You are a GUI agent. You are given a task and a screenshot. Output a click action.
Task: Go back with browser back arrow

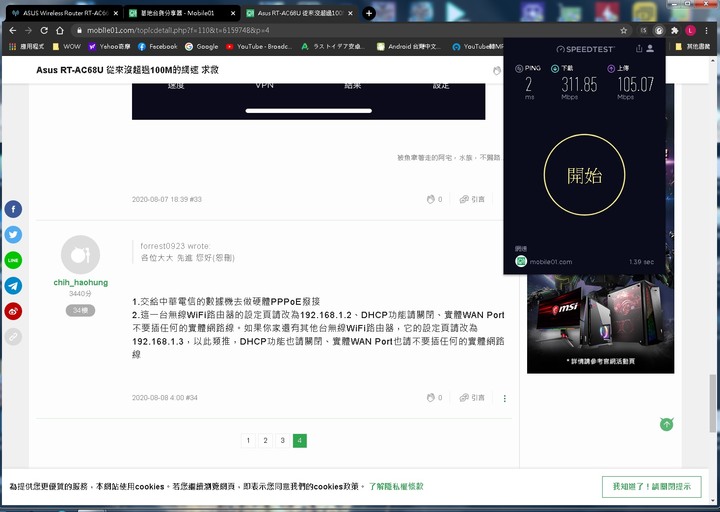[13, 30]
